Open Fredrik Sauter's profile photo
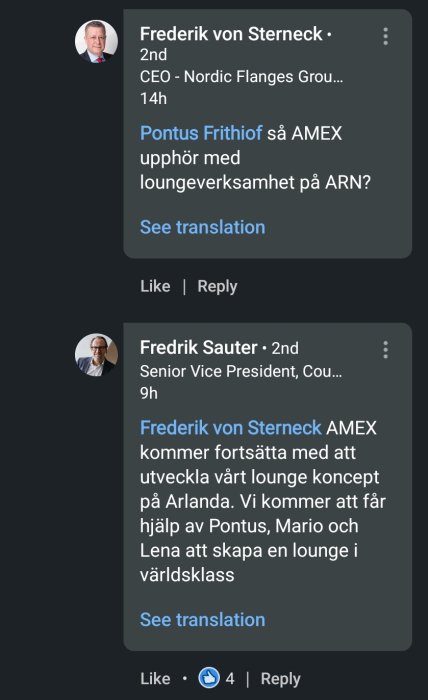 coord(96,355)
